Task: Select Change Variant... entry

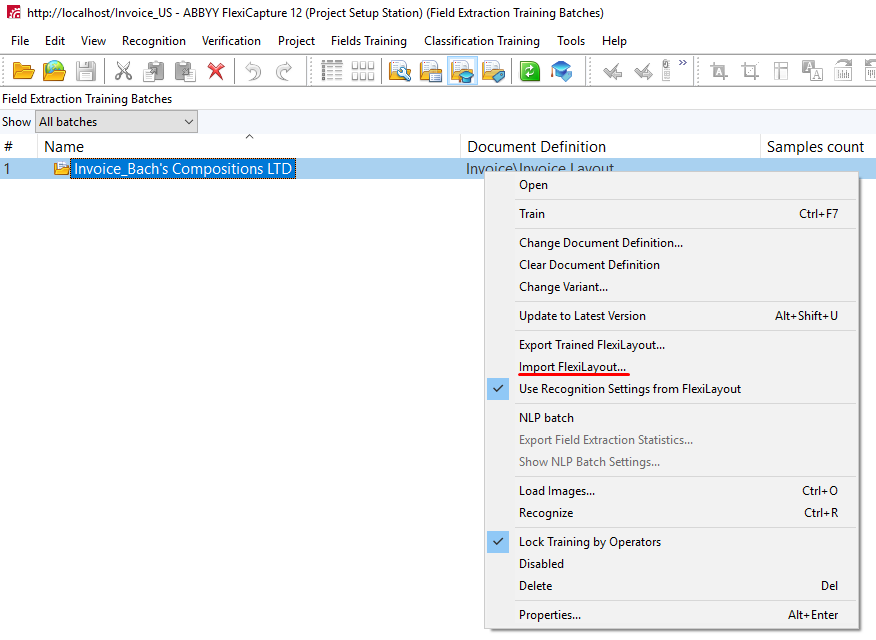Action: click(x=671, y=287)
